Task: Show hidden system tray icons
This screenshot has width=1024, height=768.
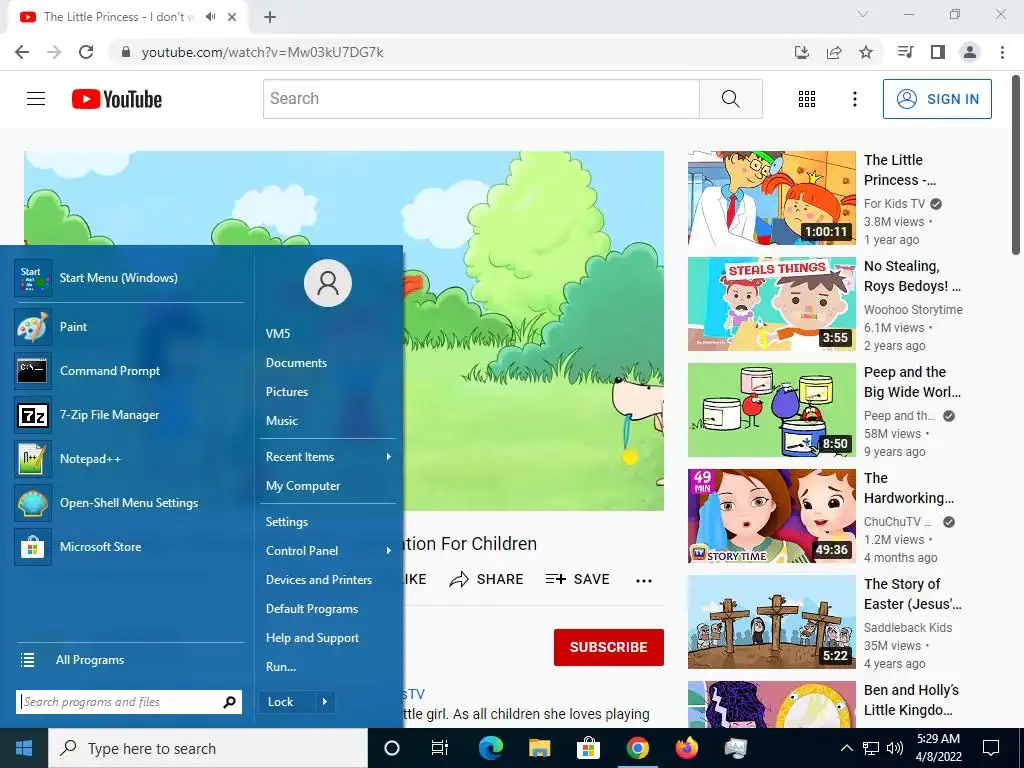Action: (846, 748)
